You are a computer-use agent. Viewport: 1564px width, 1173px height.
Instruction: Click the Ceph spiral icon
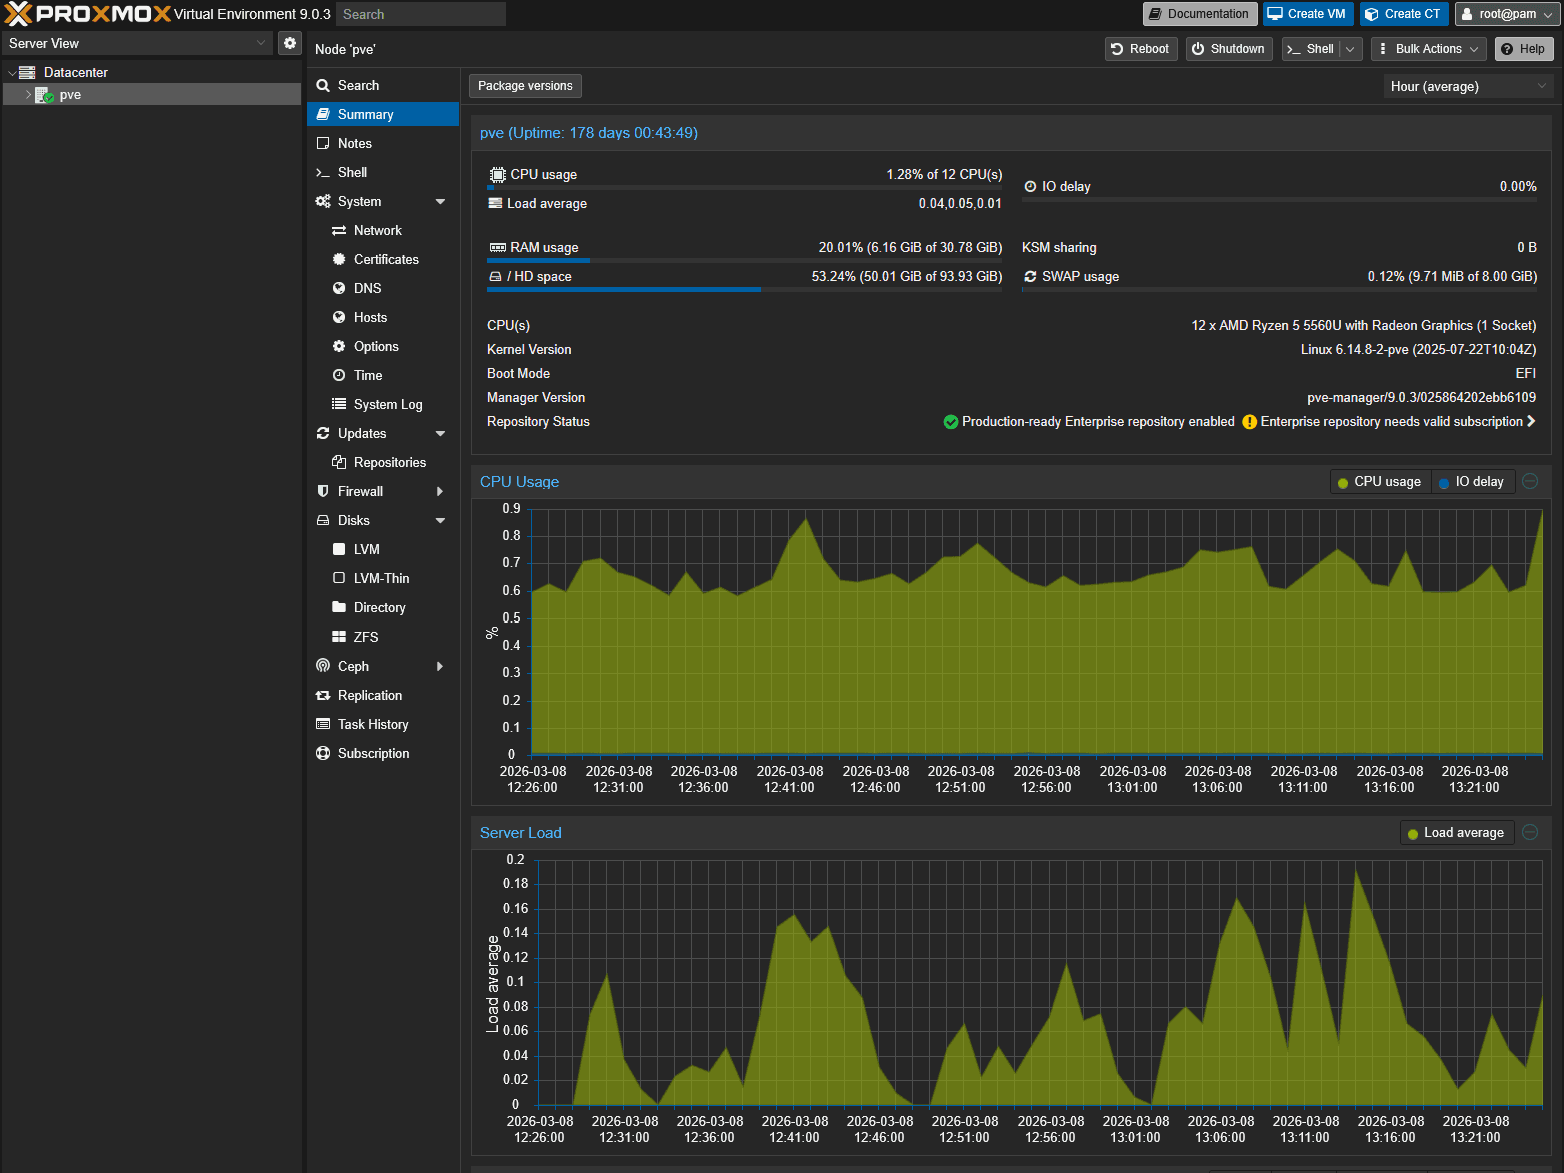click(x=323, y=666)
